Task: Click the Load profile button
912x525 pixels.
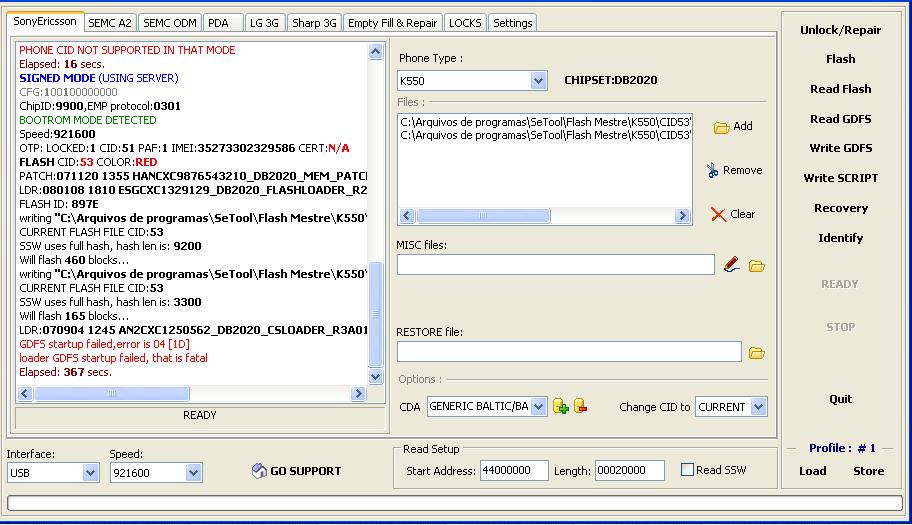Action: point(813,472)
